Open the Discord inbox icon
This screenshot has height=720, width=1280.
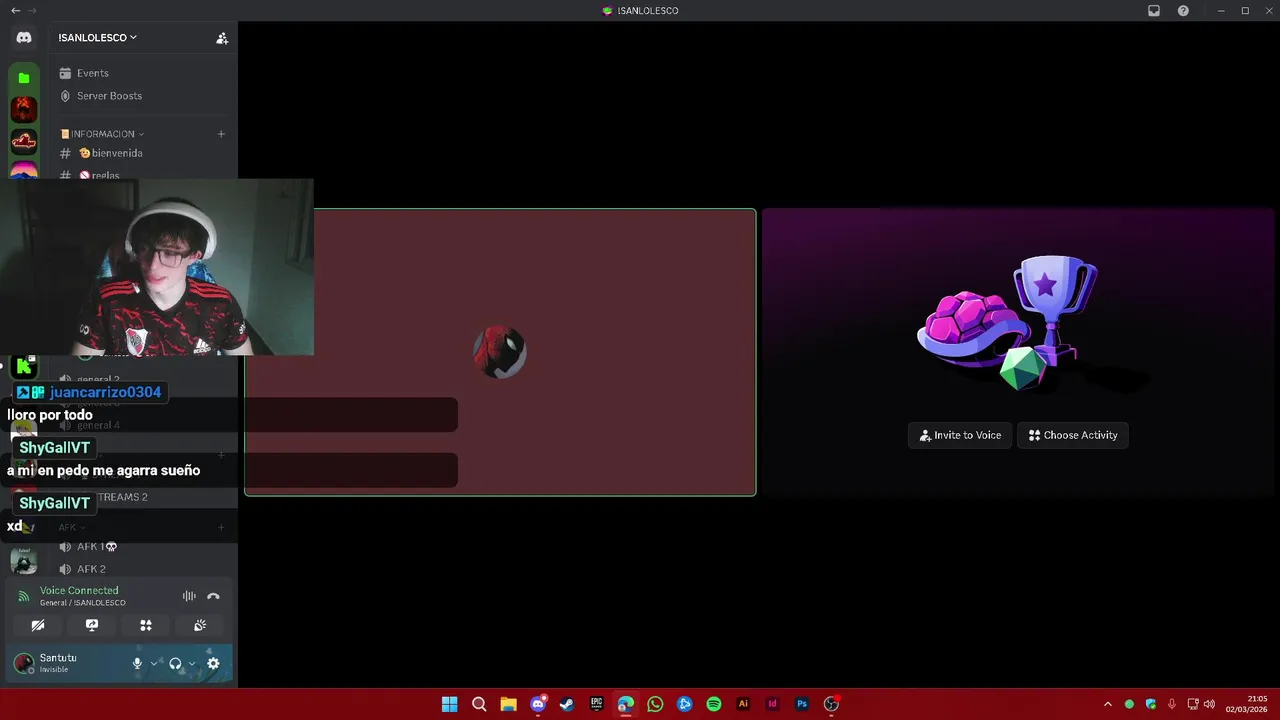(x=1154, y=11)
